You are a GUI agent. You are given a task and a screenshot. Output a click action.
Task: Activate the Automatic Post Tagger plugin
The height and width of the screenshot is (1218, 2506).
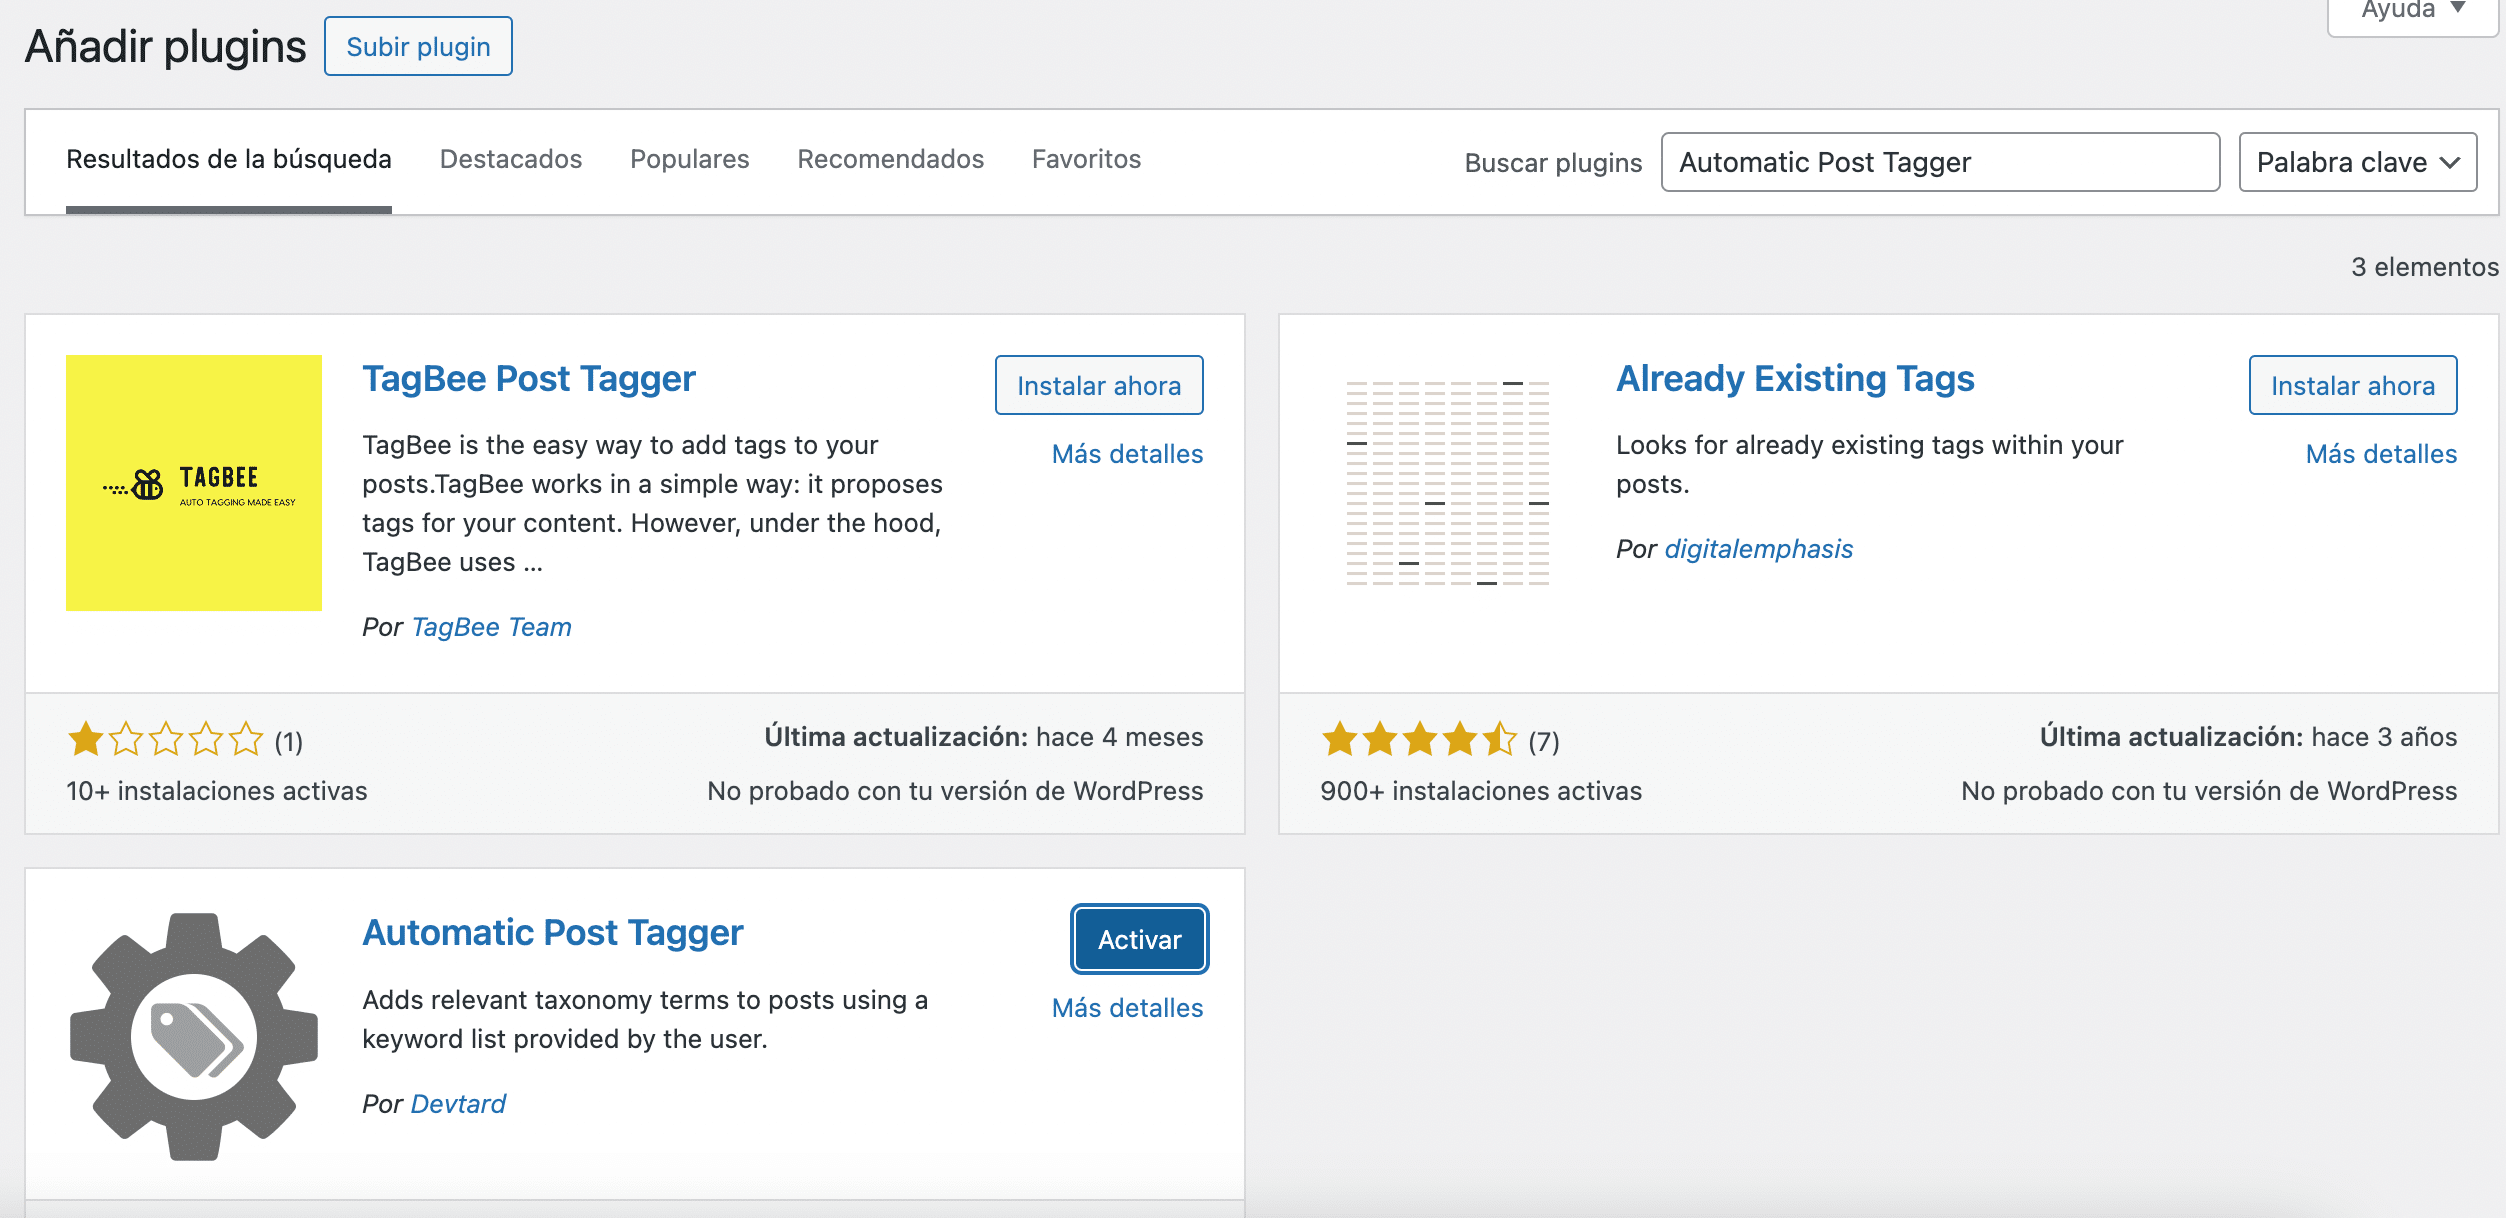point(1139,940)
